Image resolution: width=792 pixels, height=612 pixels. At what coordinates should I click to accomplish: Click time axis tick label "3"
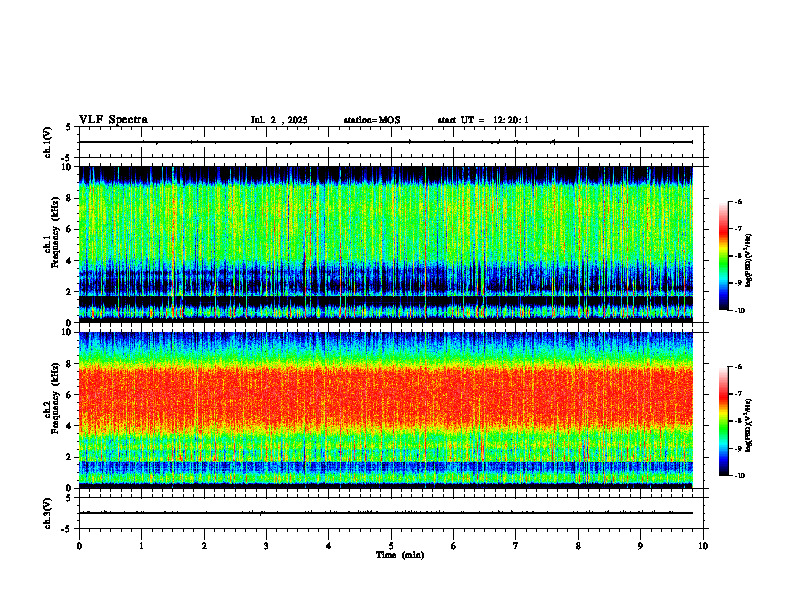(x=266, y=546)
